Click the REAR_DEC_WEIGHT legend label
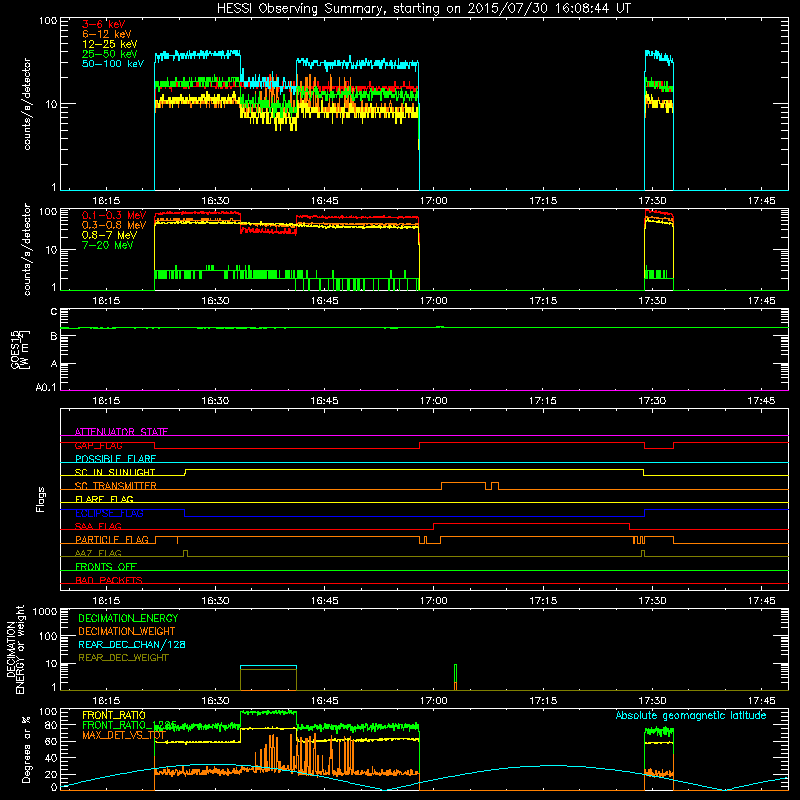The image size is (800, 800). tap(123, 658)
